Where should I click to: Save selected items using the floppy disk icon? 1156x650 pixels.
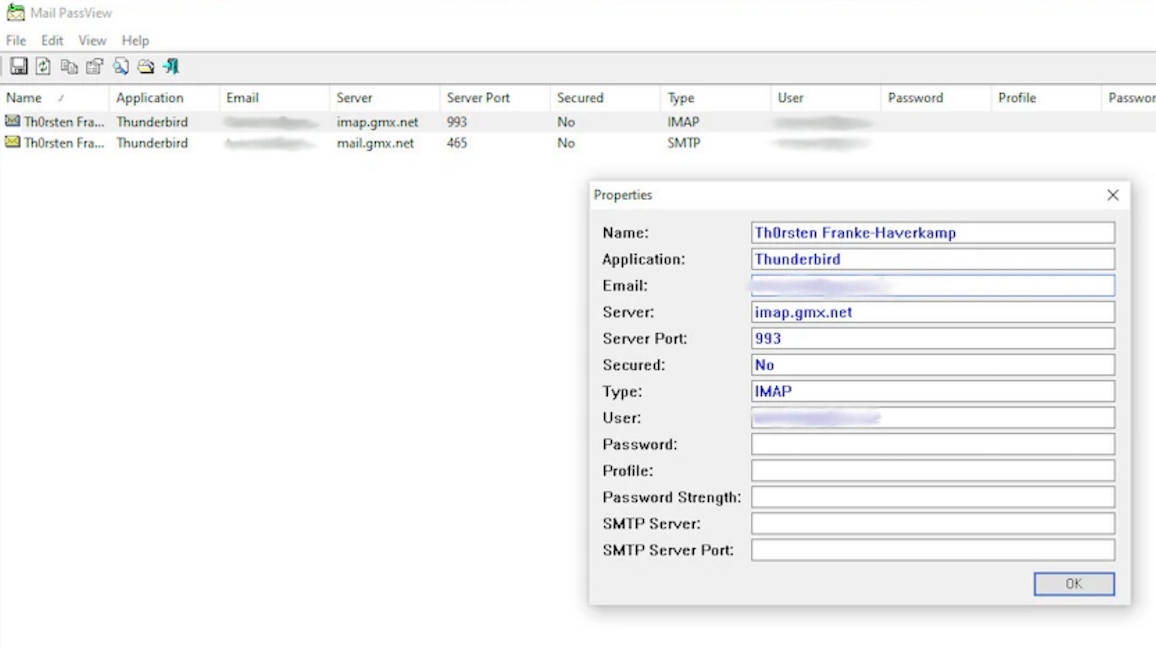(18, 66)
